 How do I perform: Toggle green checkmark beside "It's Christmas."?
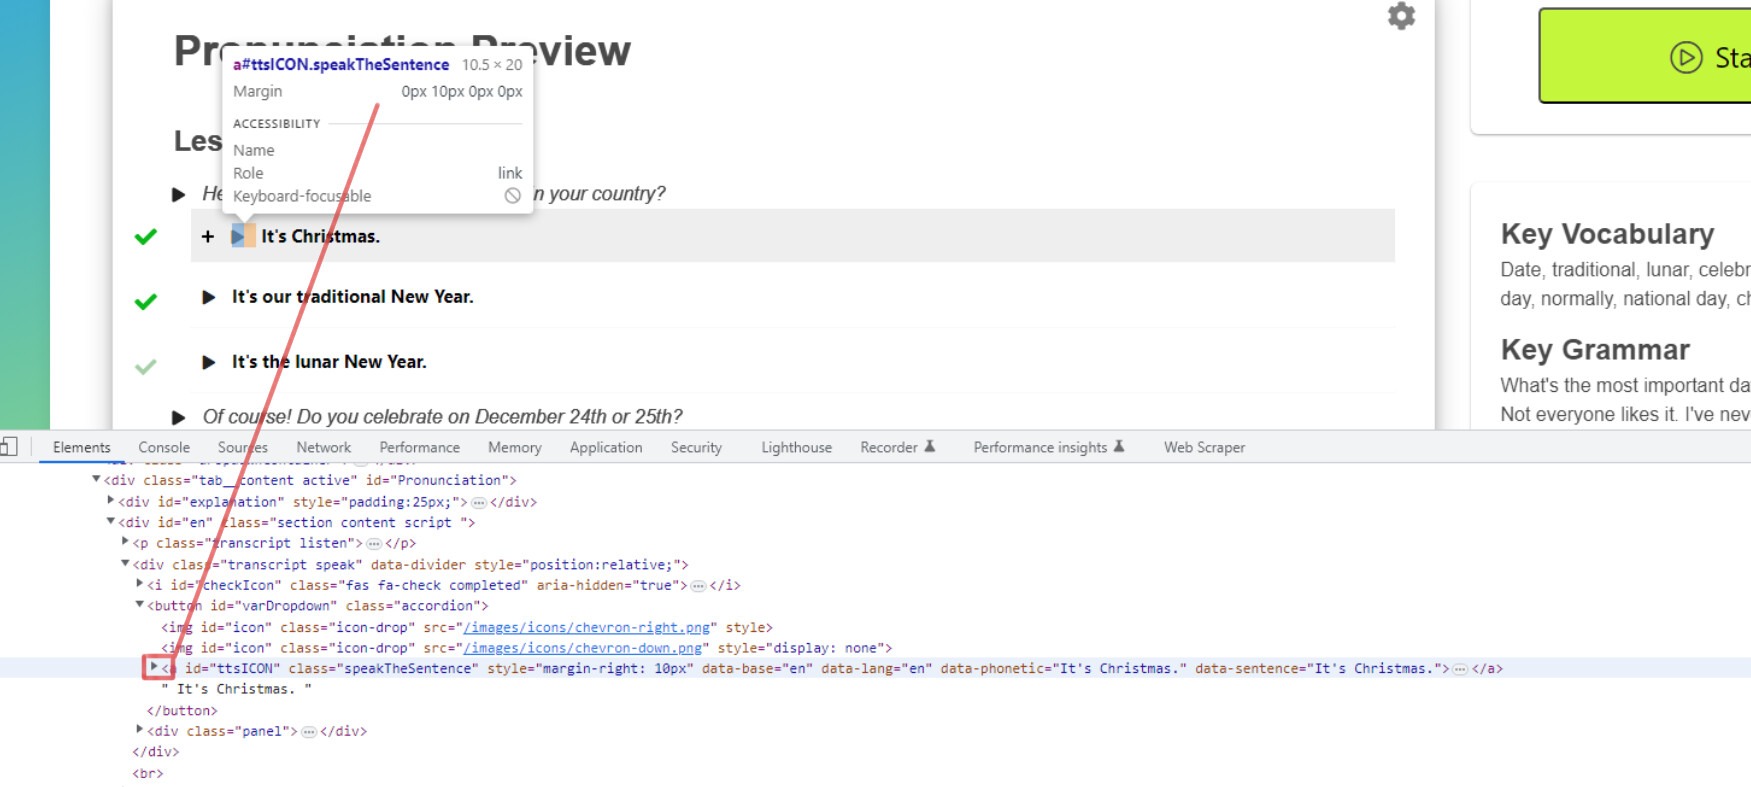(146, 237)
